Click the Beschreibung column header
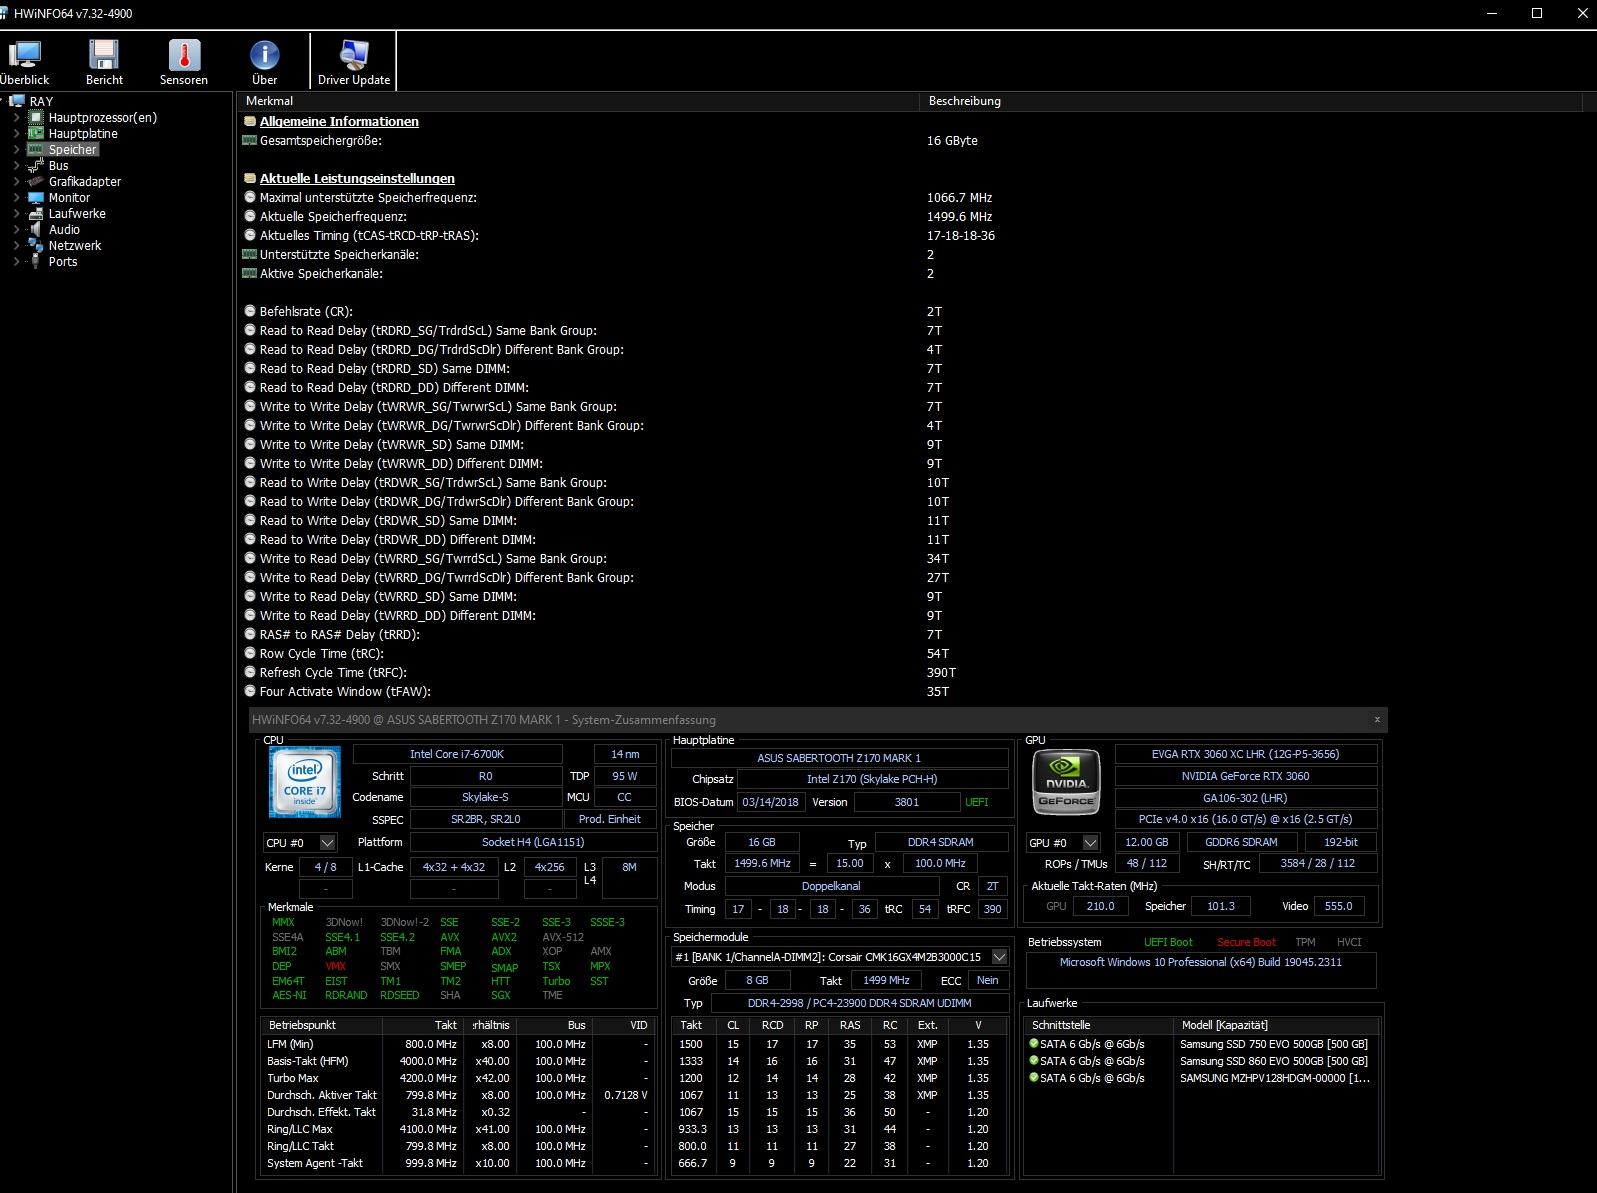 click(x=1251, y=101)
